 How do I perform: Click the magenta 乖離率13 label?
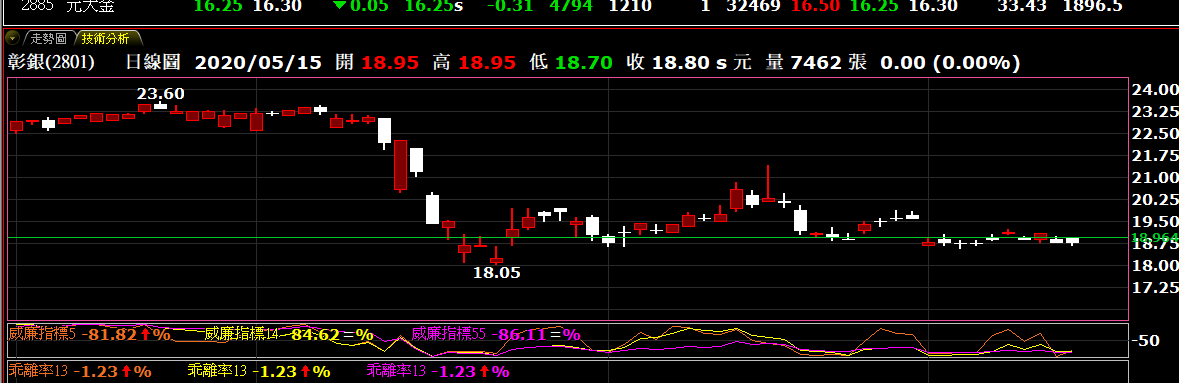coord(397,370)
